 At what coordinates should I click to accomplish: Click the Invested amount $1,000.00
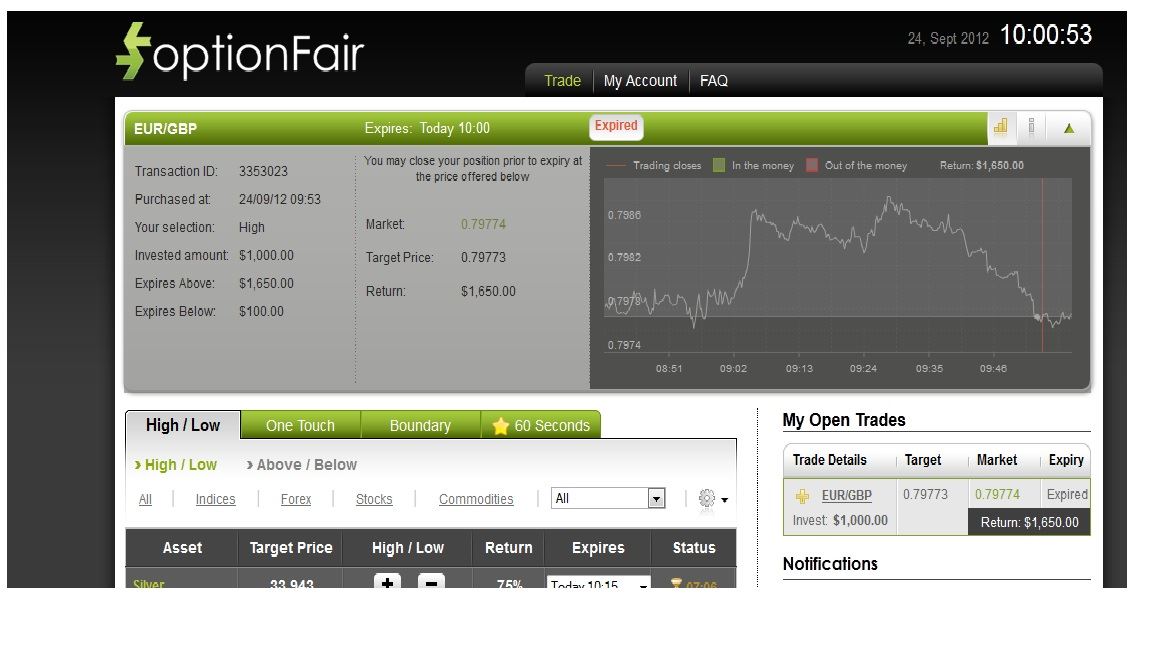coord(266,255)
